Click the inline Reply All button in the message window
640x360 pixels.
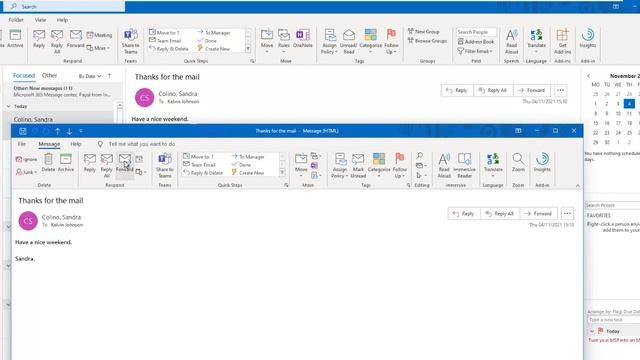500,213
